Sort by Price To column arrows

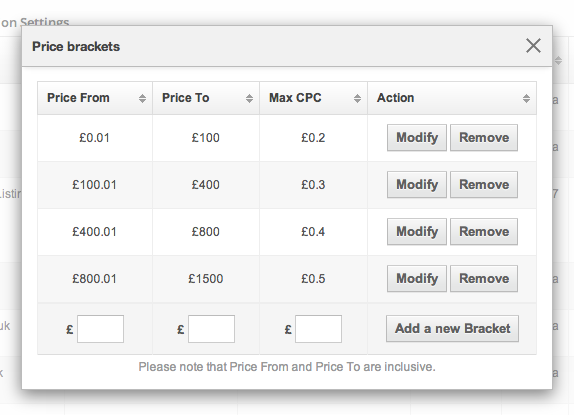249,98
